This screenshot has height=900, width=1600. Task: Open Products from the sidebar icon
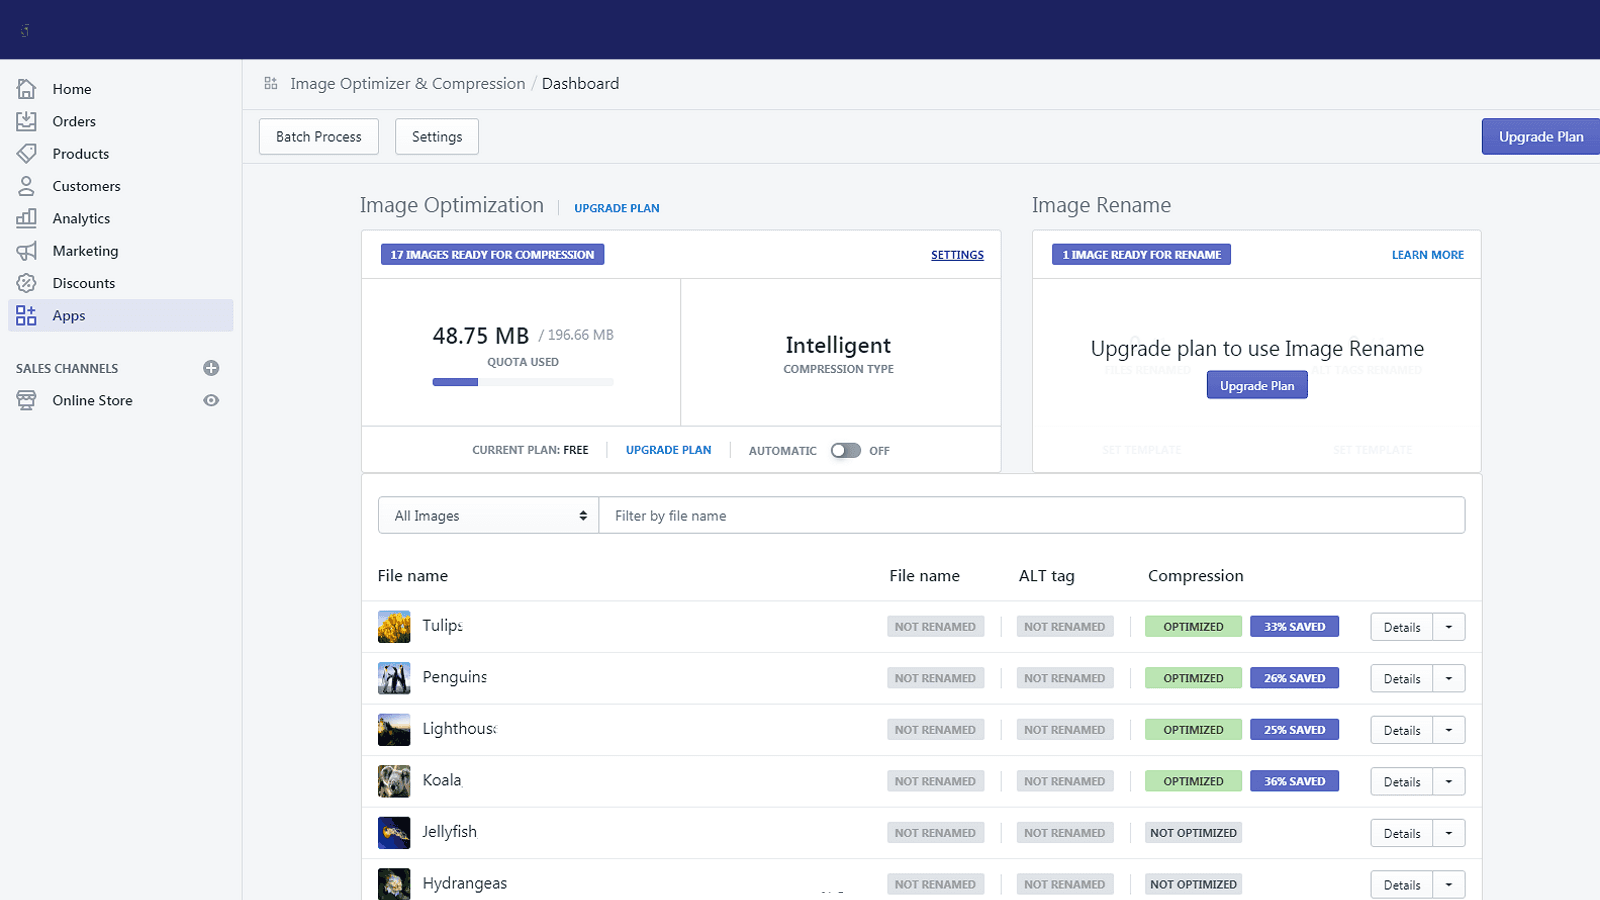pyautogui.click(x=26, y=153)
